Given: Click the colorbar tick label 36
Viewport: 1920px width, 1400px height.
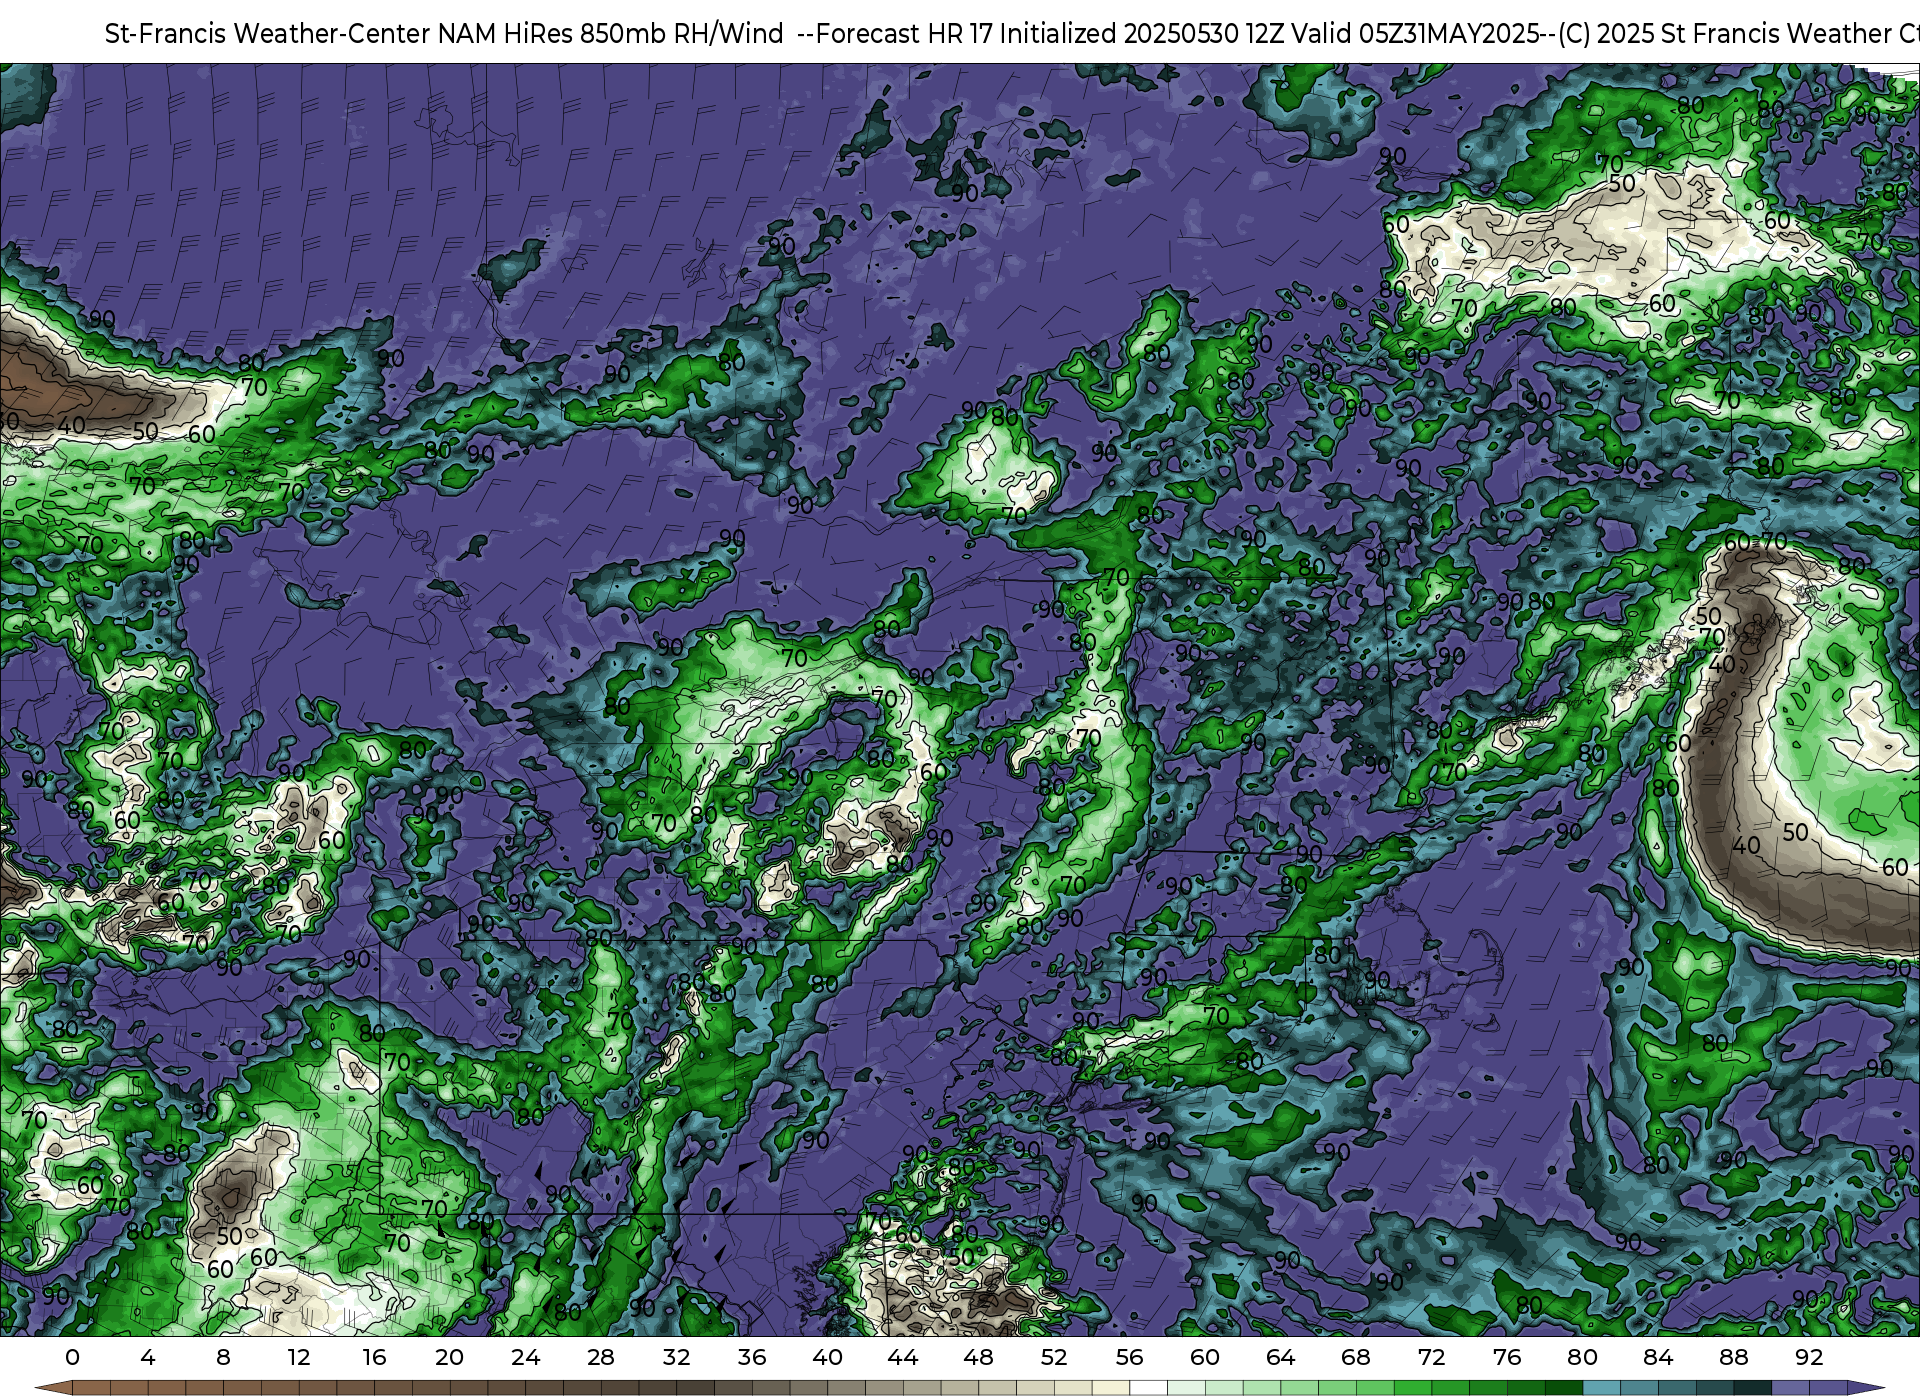Looking at the screenshot, I should [752, 1357].
